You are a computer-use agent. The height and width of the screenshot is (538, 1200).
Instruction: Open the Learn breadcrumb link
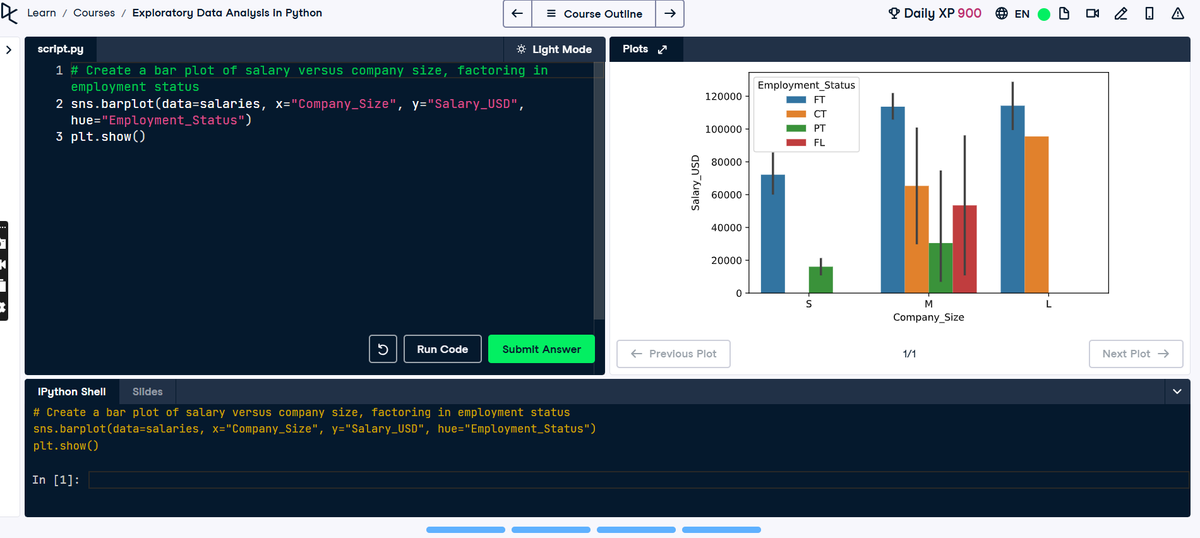[x=42, y=13]
